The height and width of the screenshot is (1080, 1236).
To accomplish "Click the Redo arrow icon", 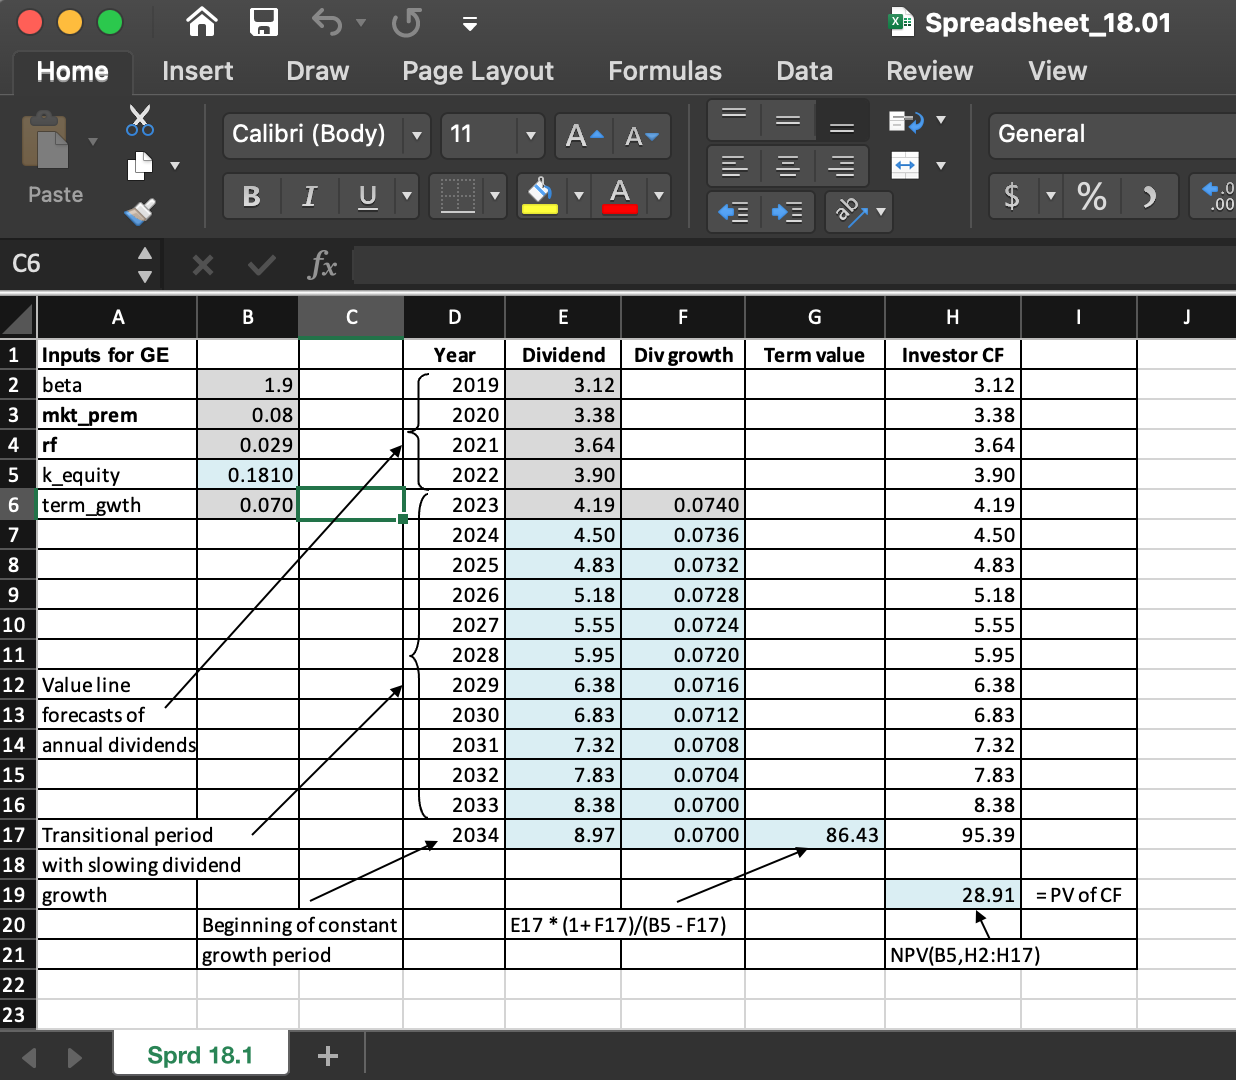I will [405, 22].
